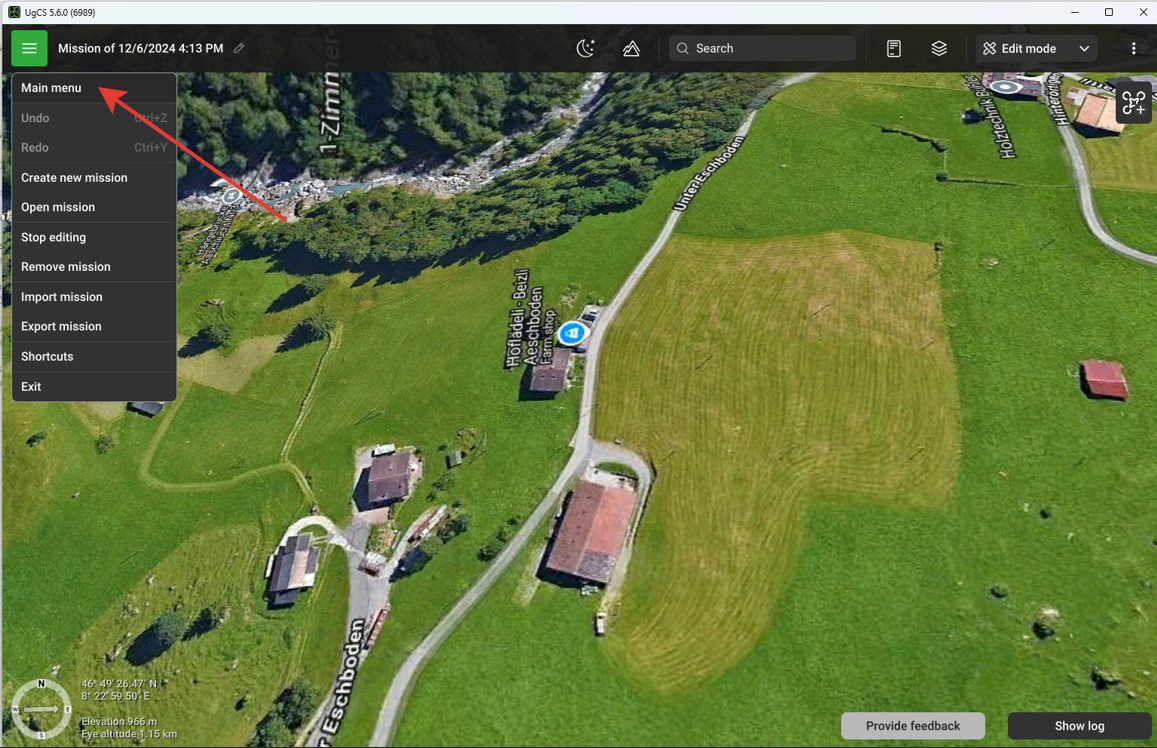Viewport: 1157px width, 748px height.
Task: Select Redo in main menu
Action: [94, 148]
